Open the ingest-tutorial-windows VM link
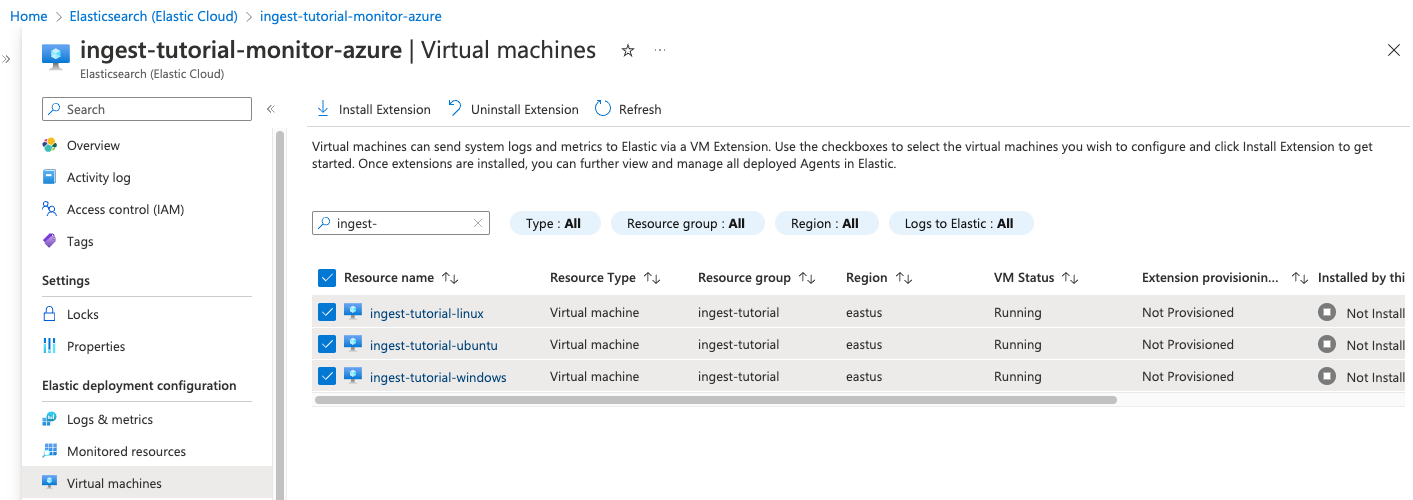This screenshot has height=500, width=1413. click(x=438, y=377)
